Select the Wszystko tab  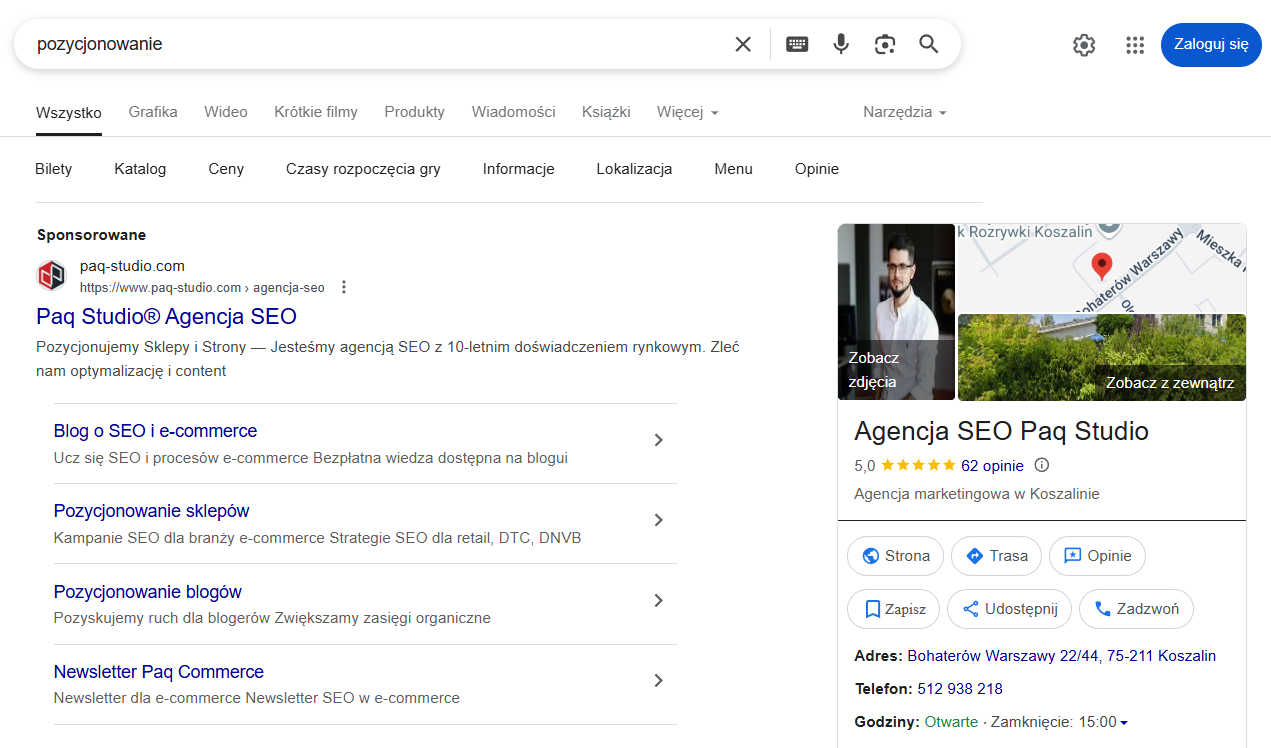tap(69, 112)
